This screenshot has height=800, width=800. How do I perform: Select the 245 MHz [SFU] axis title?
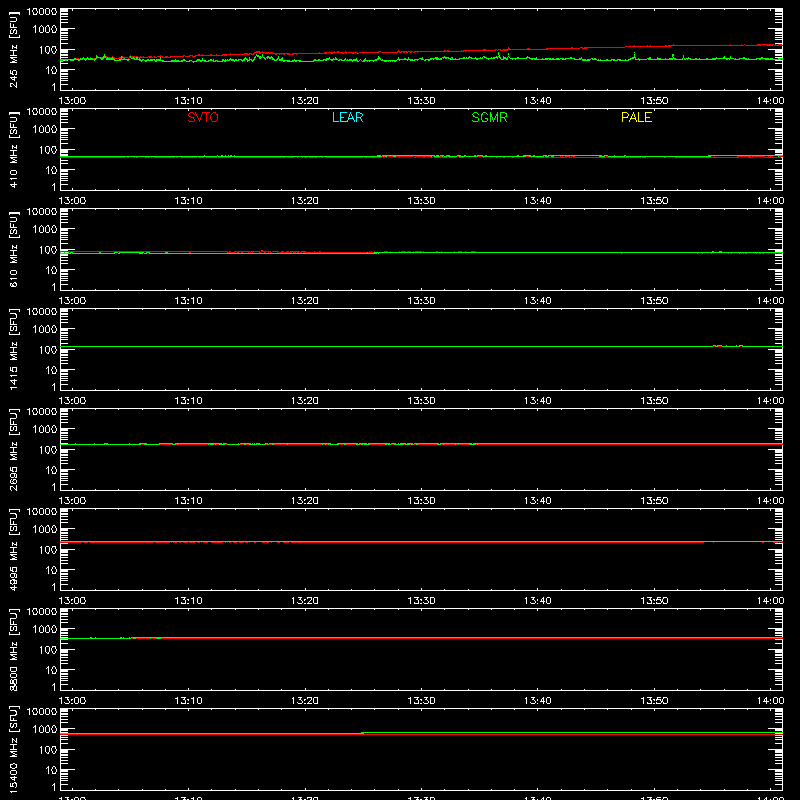[x=13, y=50]
